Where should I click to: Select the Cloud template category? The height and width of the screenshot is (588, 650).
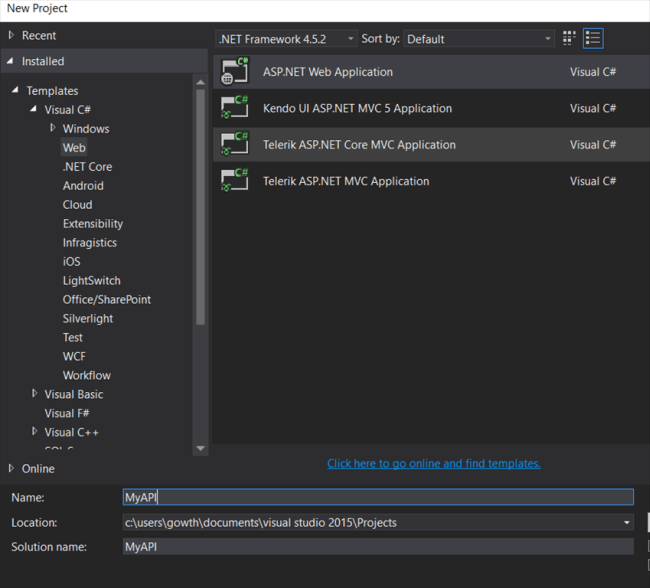[x=78, y=205]
